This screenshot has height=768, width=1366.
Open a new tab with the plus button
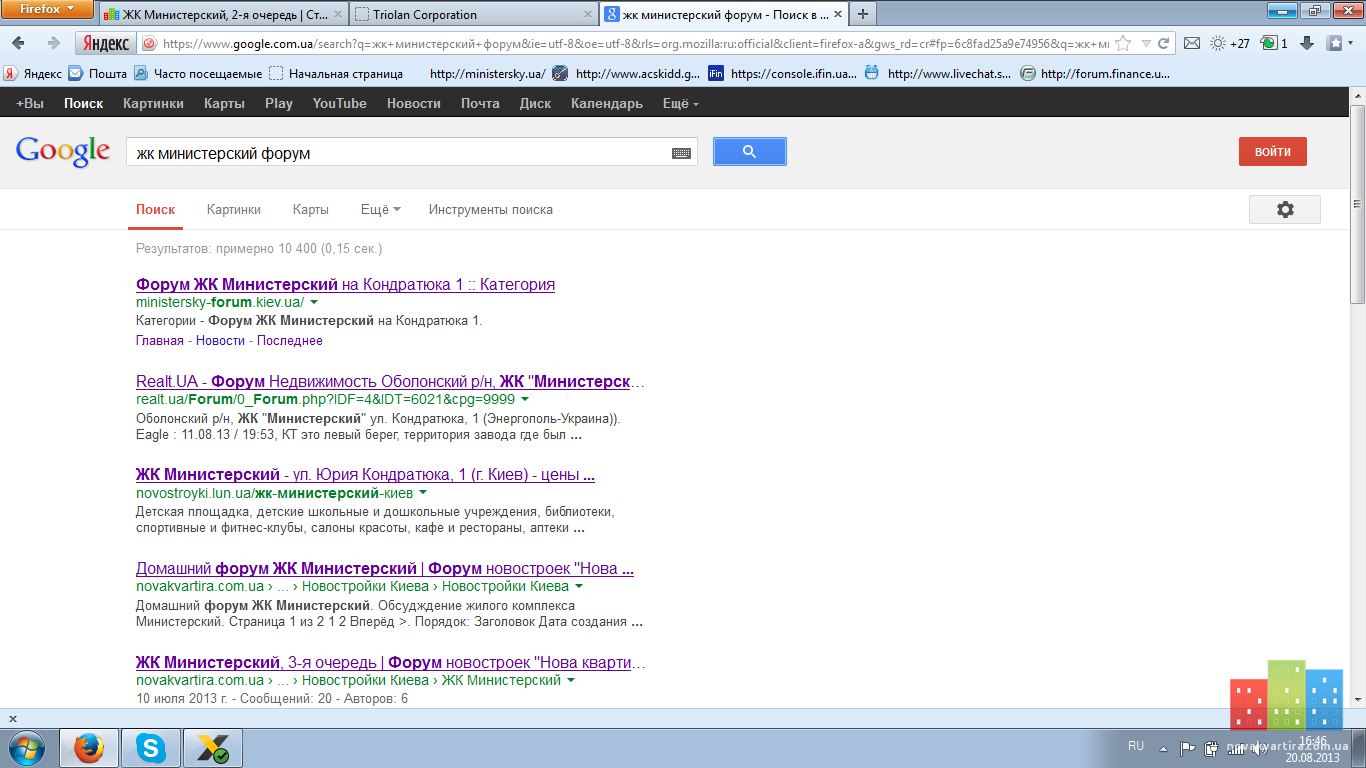tap(862, 14)
